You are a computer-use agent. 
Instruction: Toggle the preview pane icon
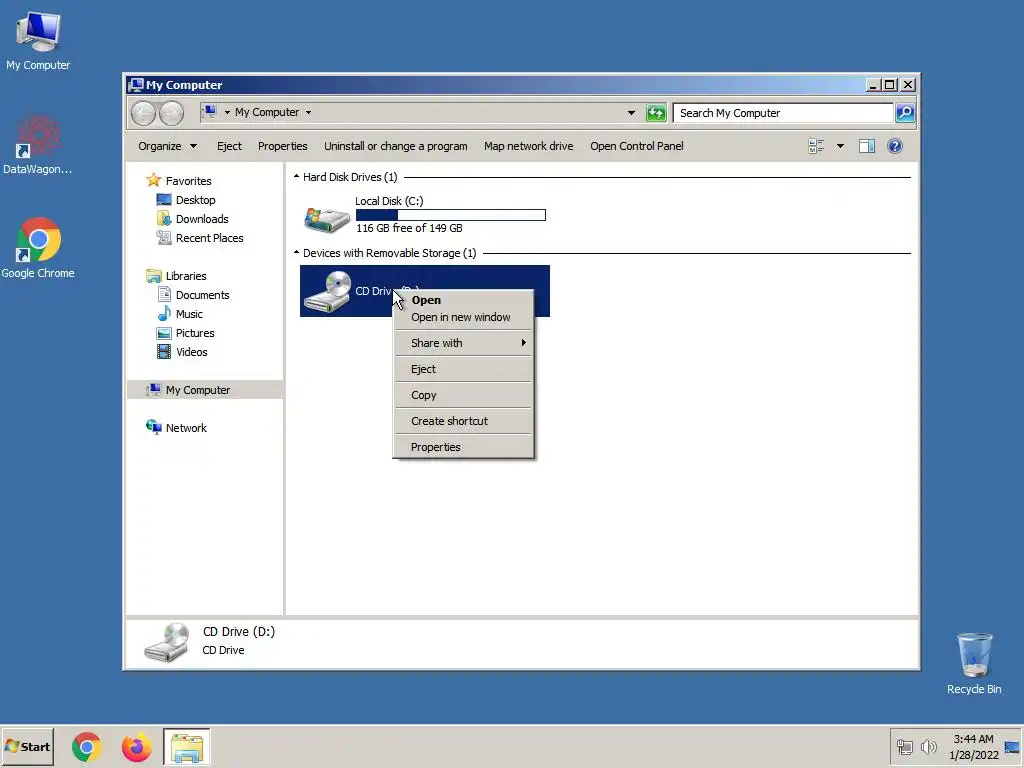[867, 146]
